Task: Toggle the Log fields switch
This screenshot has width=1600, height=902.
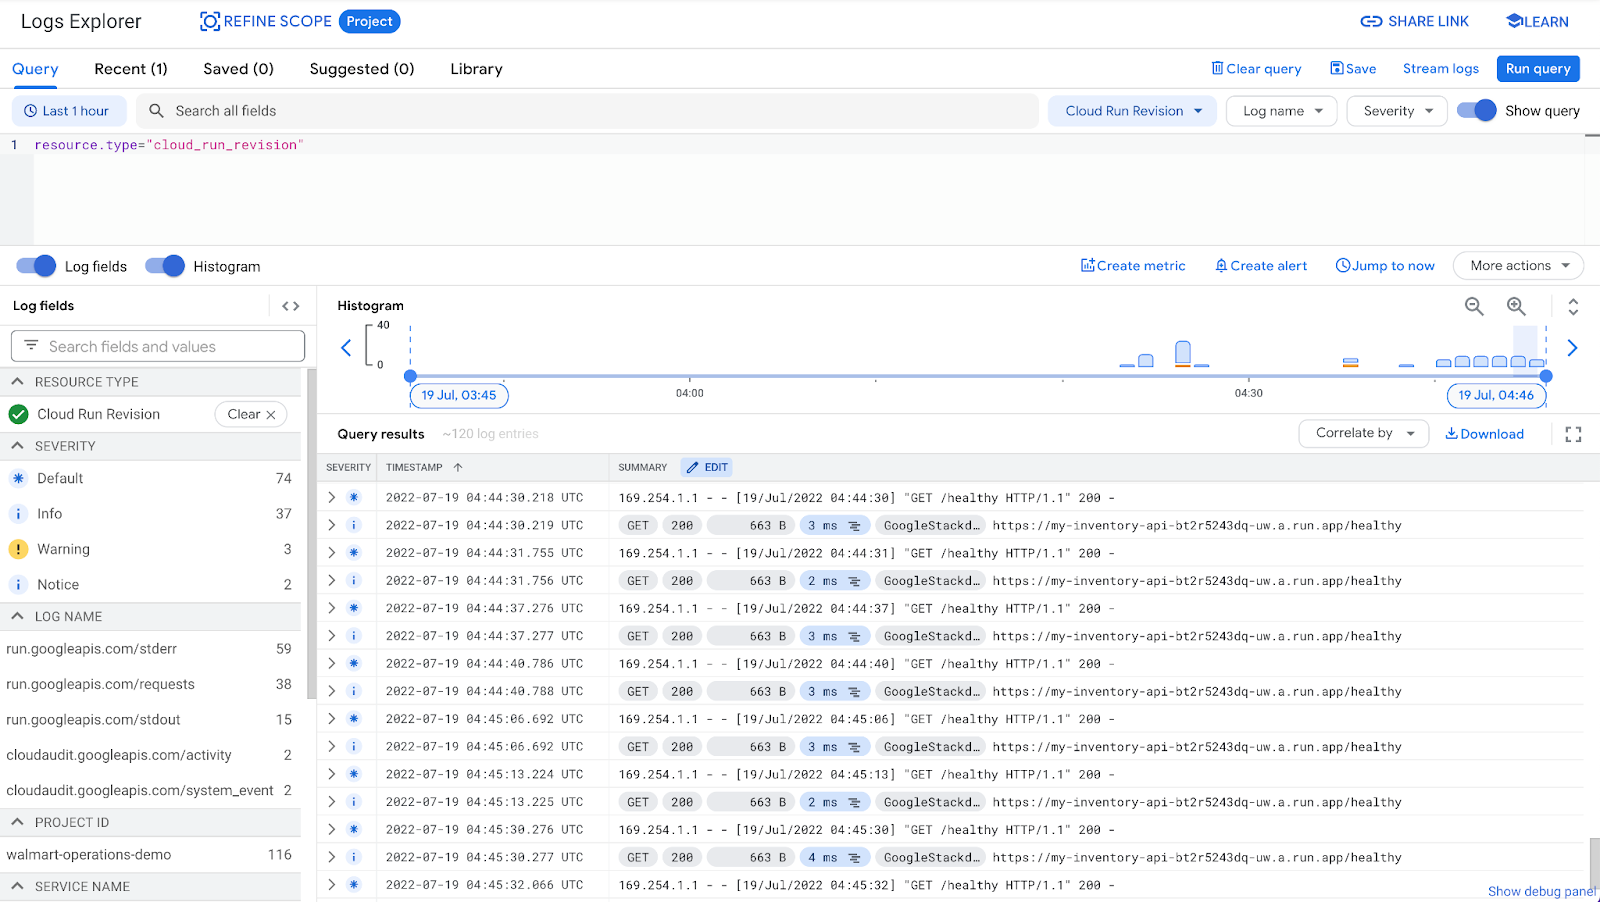Action: click(36, 266)
